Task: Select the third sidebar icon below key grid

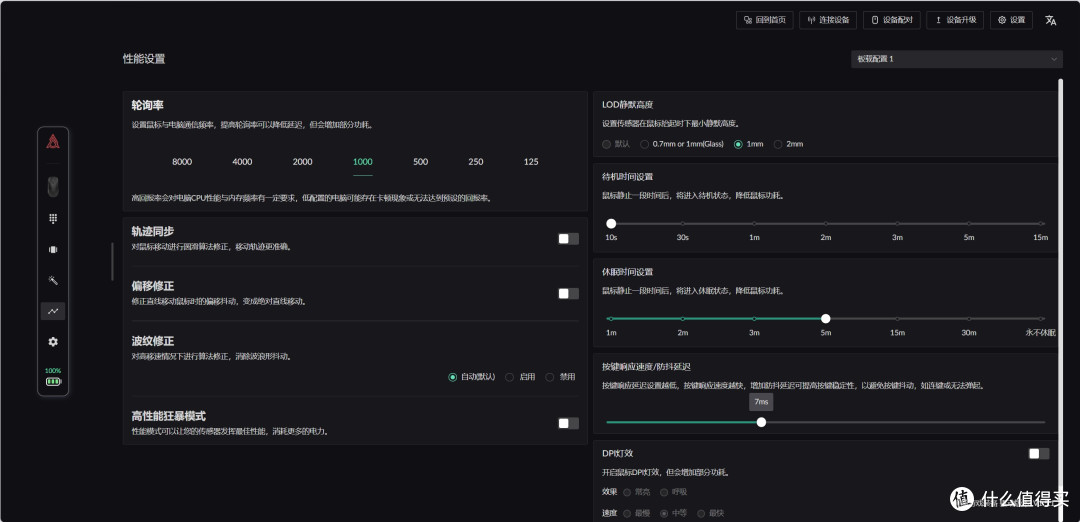Action: 53,249
